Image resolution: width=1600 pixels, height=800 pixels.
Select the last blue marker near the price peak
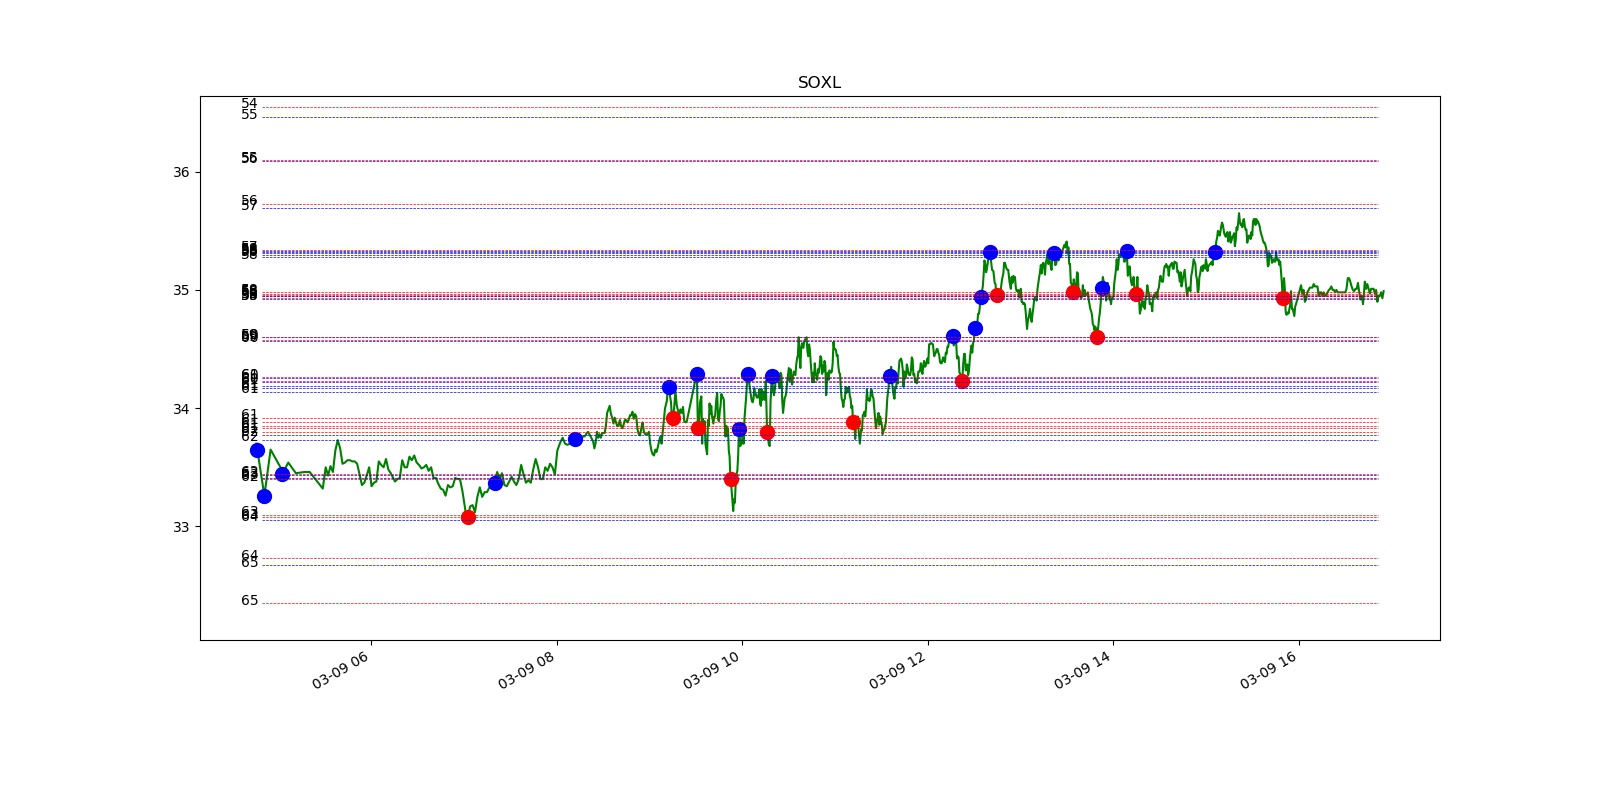(x=1215, y=252)
